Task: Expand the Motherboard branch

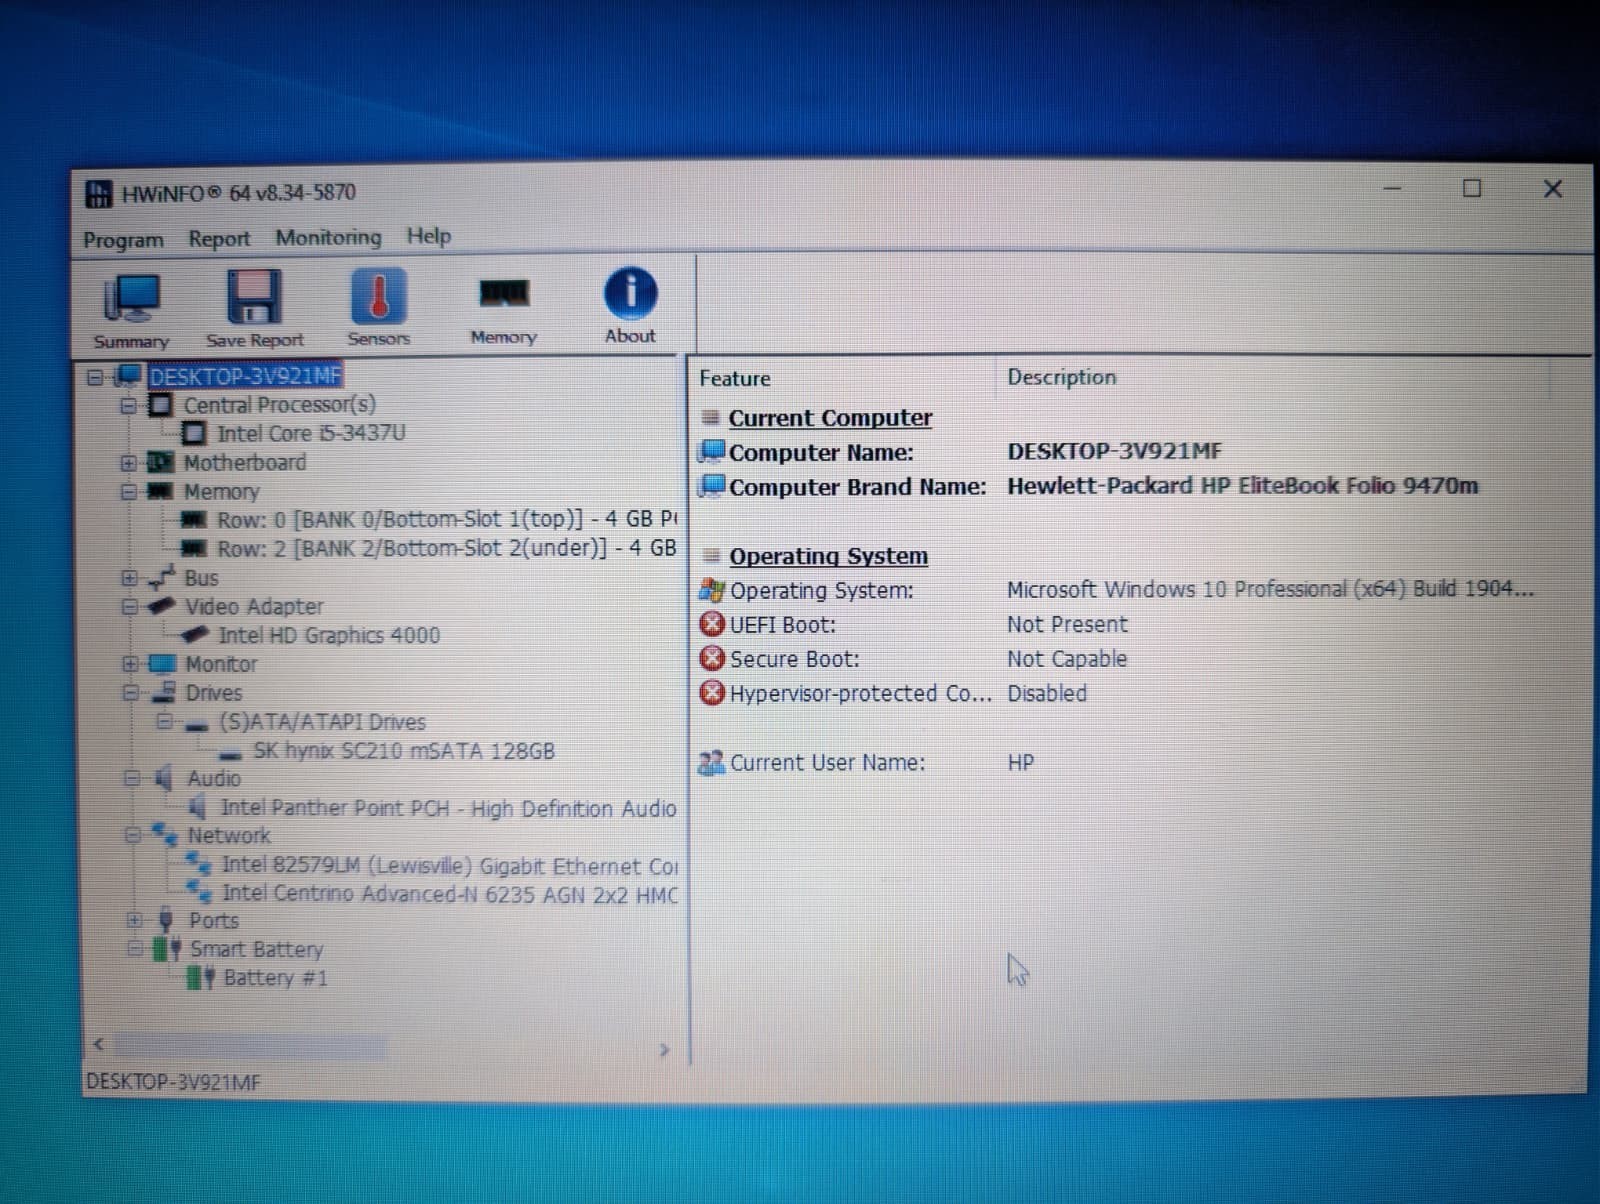Action: pos(128,463)
